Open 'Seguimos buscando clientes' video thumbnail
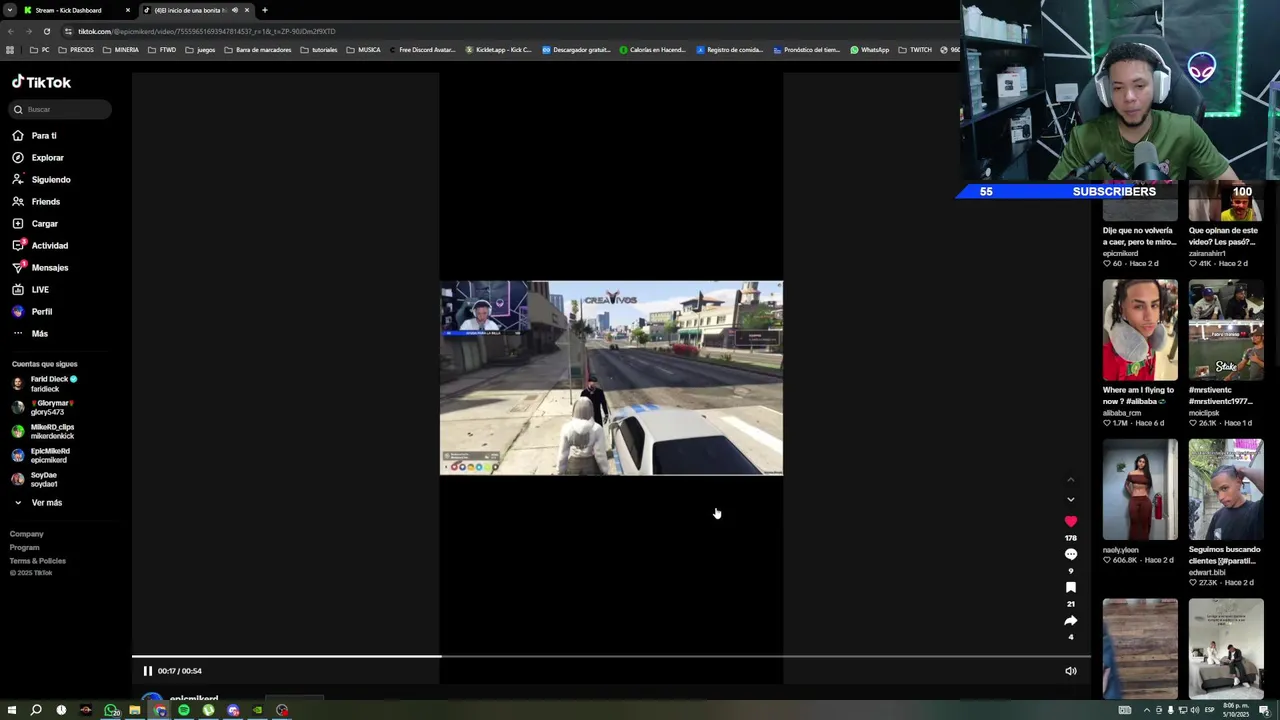Image resolution: width=1280 pixels, height=720 pixels. click(x=1226, y=490)
